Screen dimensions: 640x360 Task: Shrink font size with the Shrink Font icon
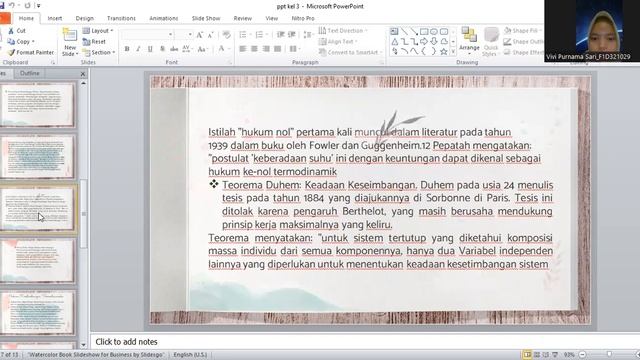click(x=211, y=35)
